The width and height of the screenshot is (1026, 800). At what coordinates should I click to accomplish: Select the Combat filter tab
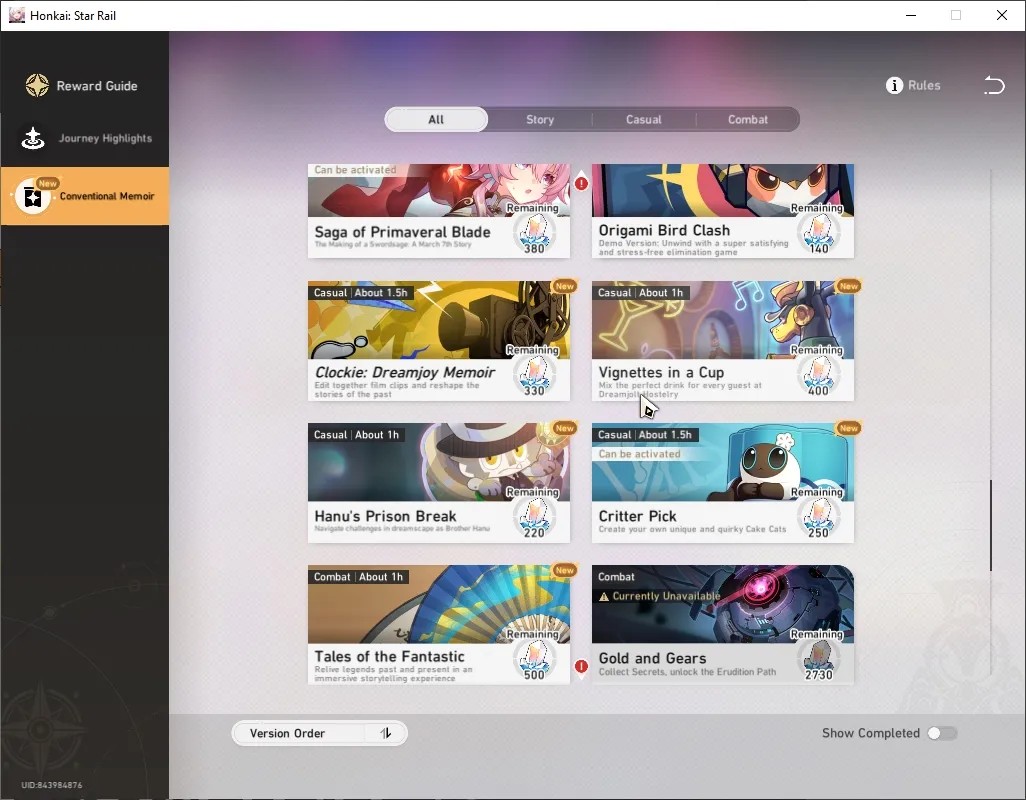[x=748, y=120]
